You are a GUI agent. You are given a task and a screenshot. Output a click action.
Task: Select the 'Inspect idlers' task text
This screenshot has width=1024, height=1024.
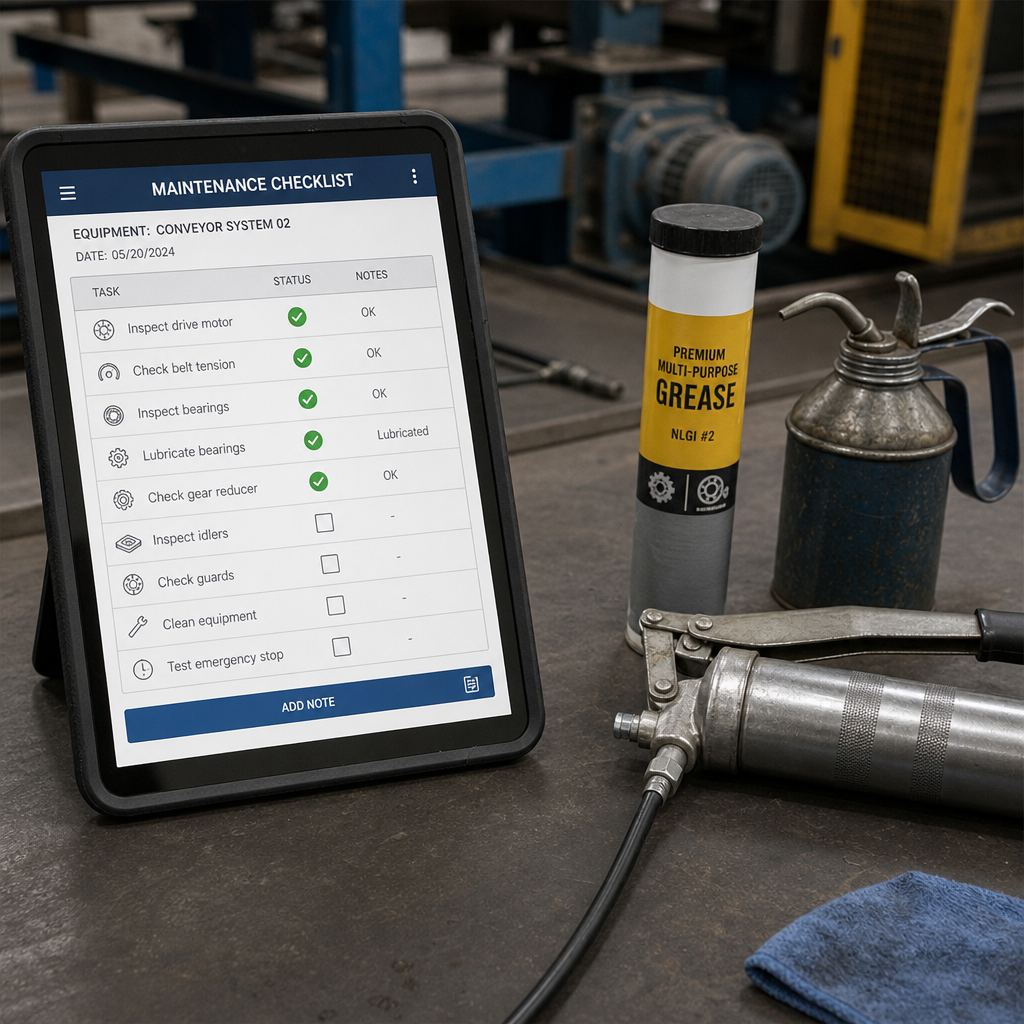click(191, 537)
